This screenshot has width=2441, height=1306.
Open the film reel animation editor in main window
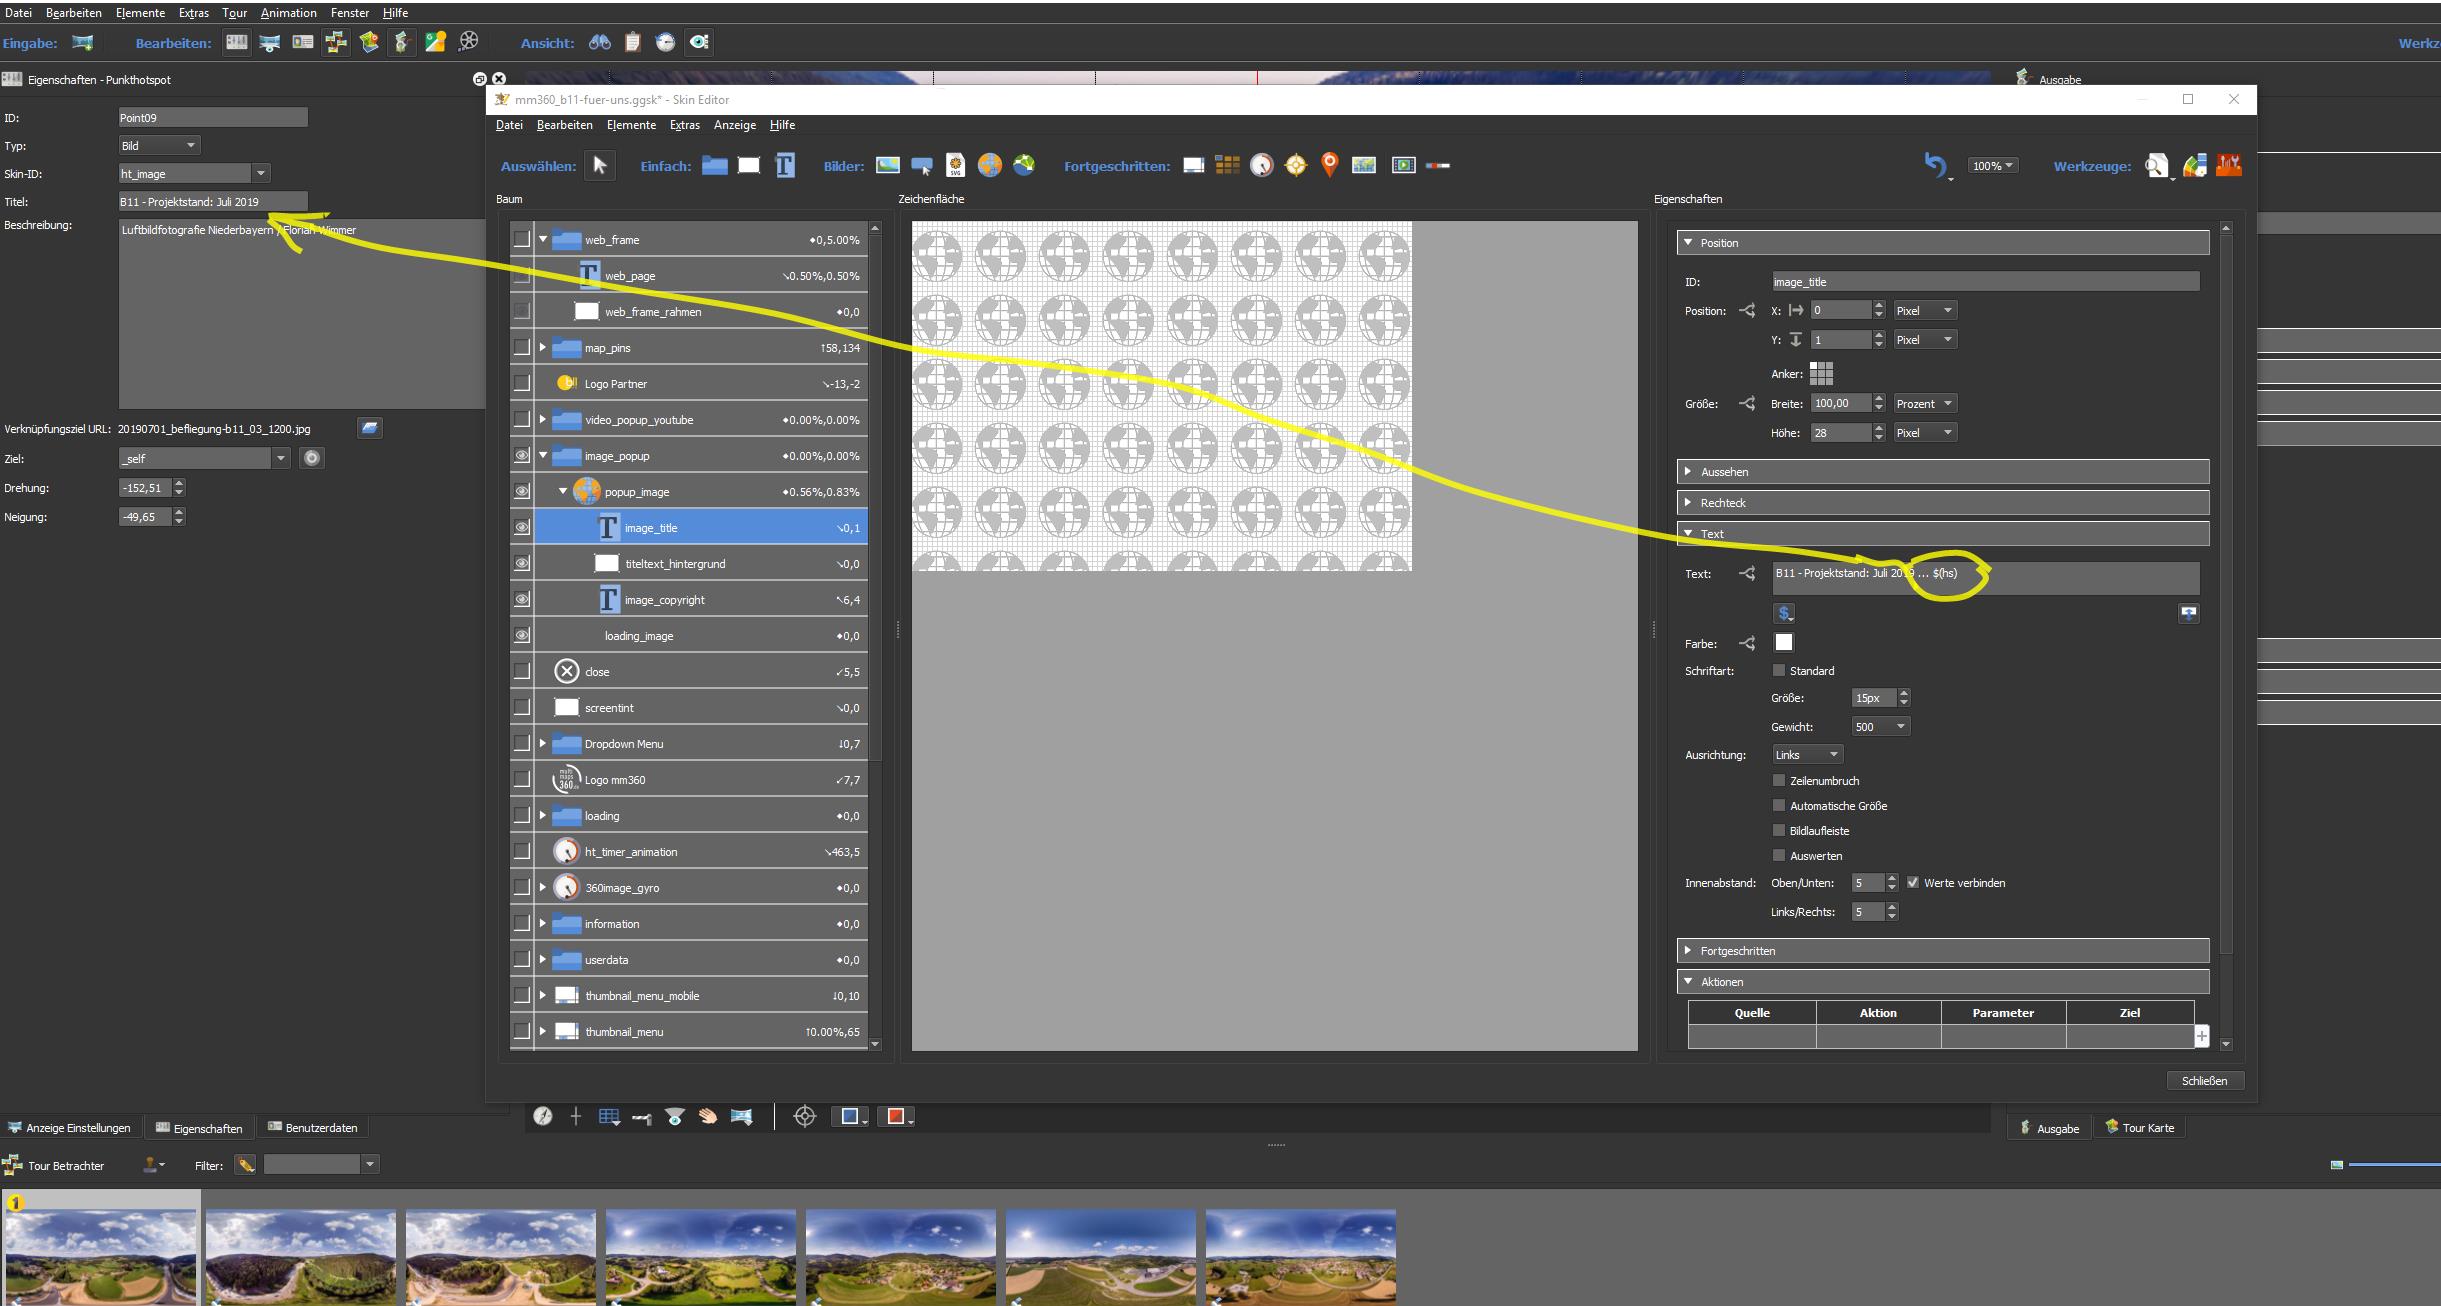(x=468, y=41)
